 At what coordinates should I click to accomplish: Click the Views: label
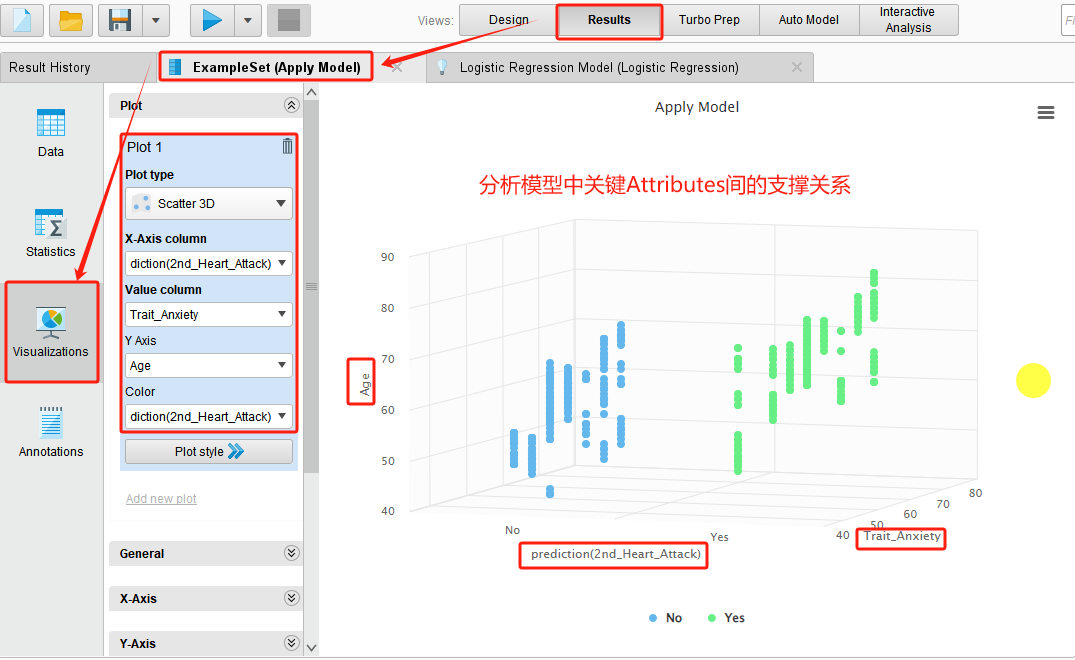coord(435,21)
